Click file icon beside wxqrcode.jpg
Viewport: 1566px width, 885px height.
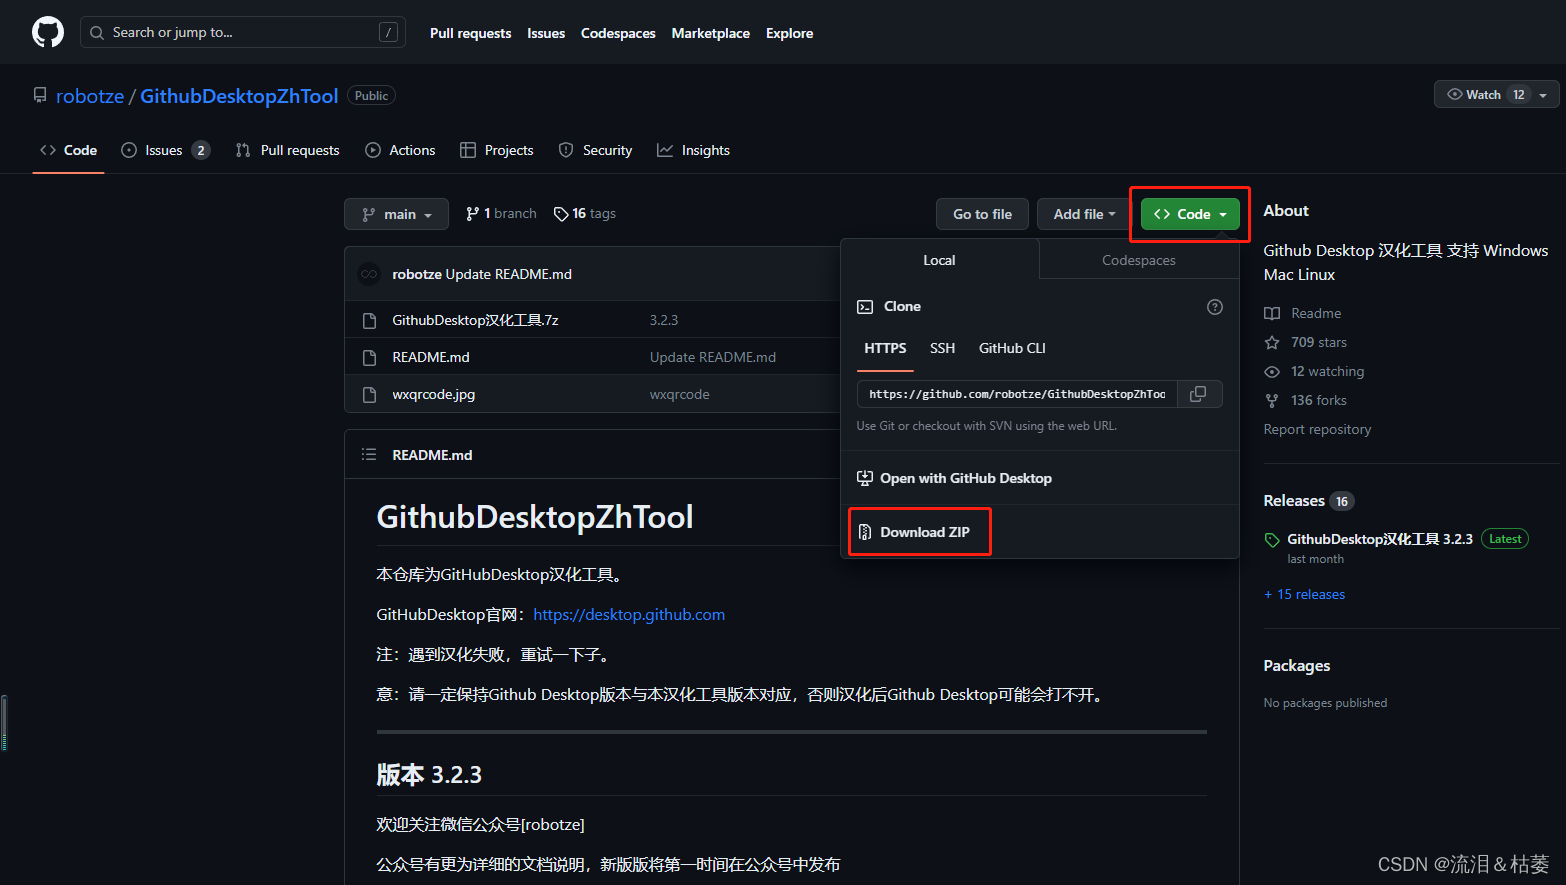click(x=369, y=394)
